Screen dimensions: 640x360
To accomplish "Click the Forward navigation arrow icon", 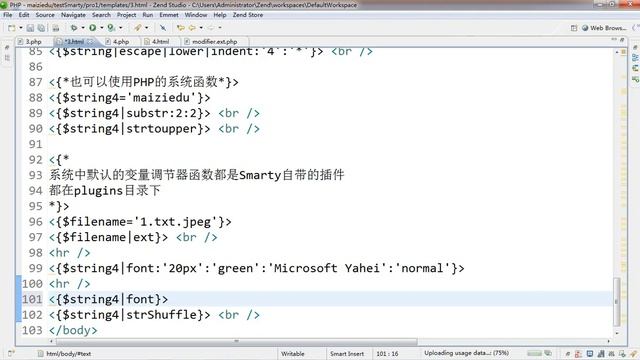I will point(211,28).
